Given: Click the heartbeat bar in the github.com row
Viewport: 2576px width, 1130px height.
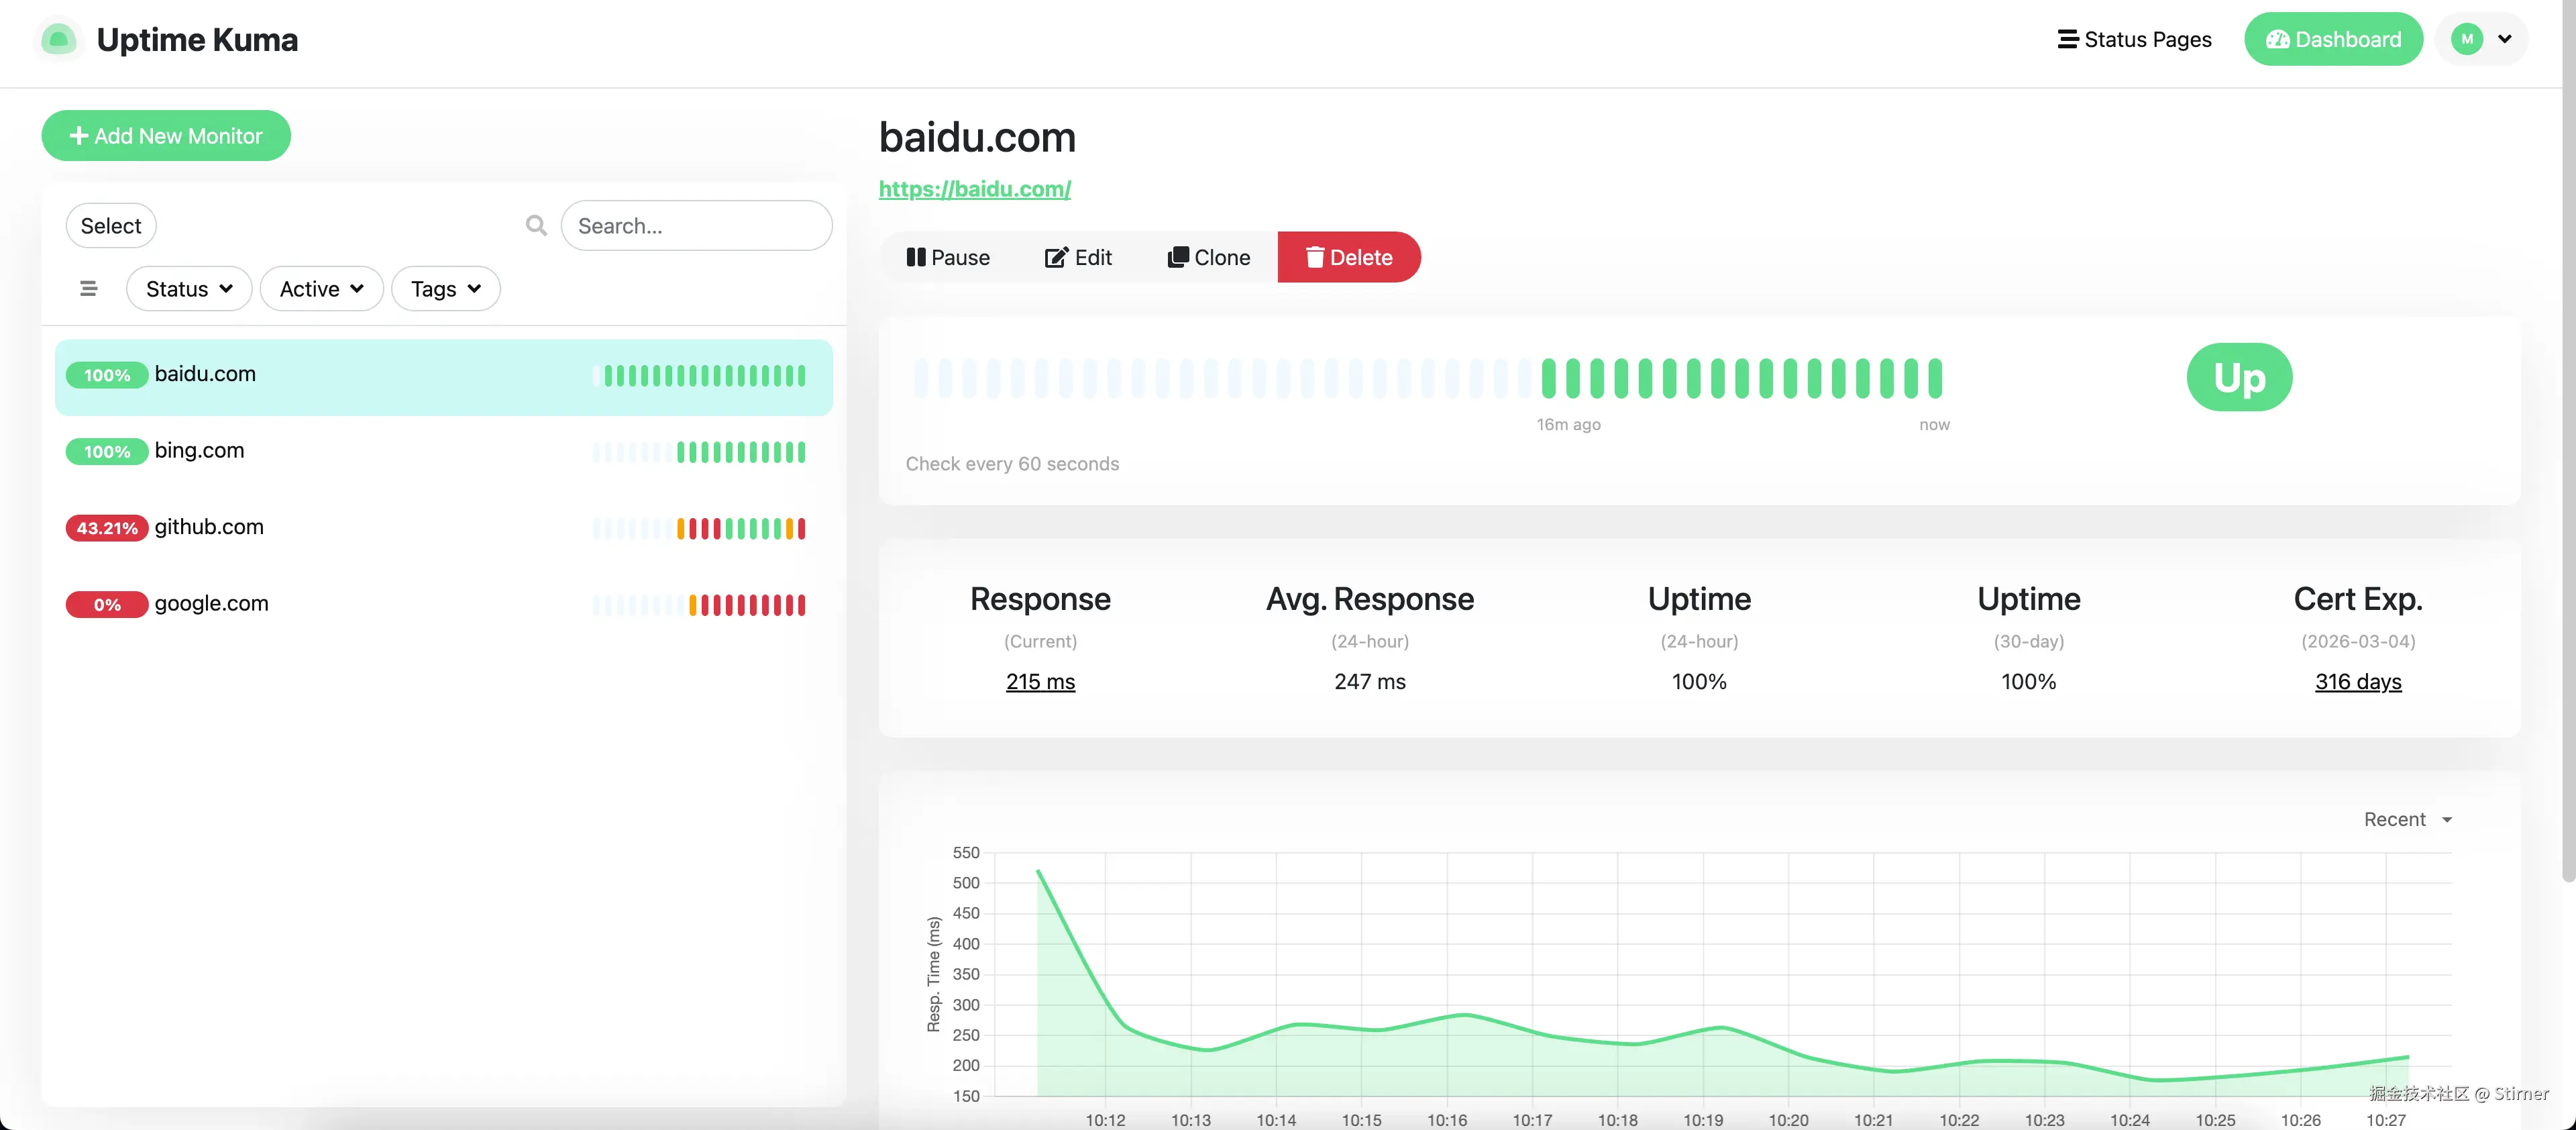Looking at the screenshot, I should [x=699, y=529].
